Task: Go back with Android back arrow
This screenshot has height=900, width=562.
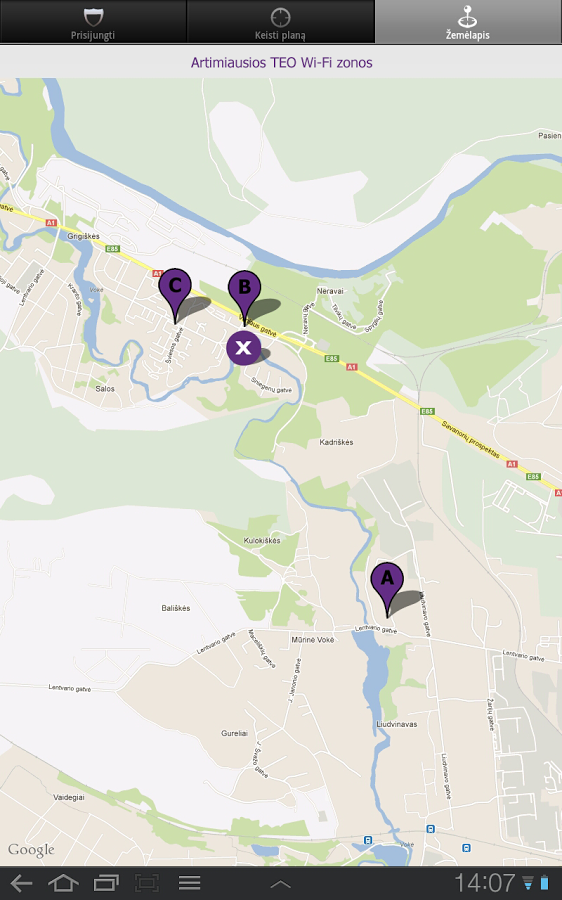Action: point(21,883)
